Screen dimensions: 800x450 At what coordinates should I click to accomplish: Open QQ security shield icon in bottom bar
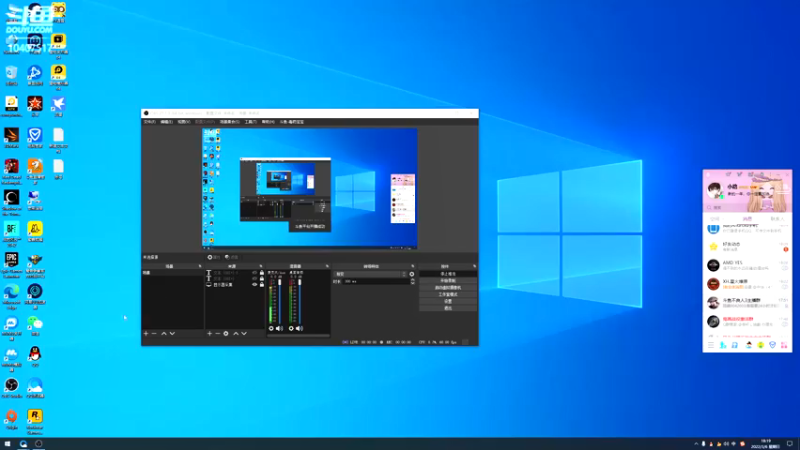point(772,345)
